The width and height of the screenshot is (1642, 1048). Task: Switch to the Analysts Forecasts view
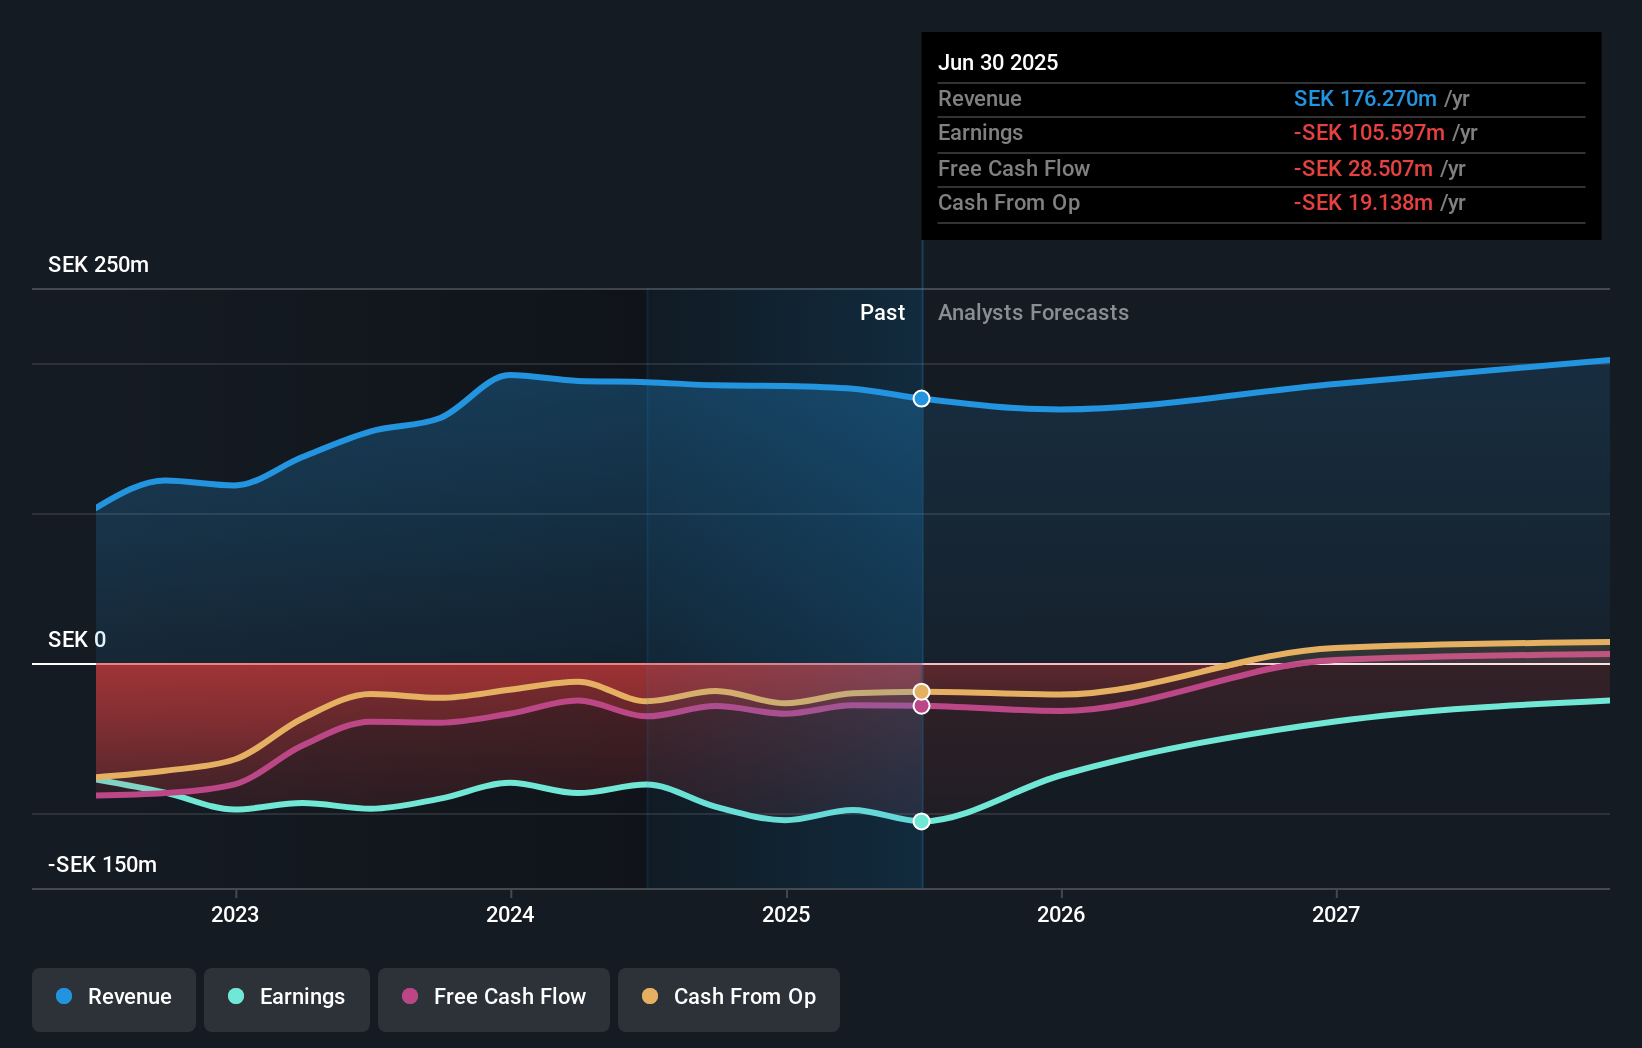1033,312
